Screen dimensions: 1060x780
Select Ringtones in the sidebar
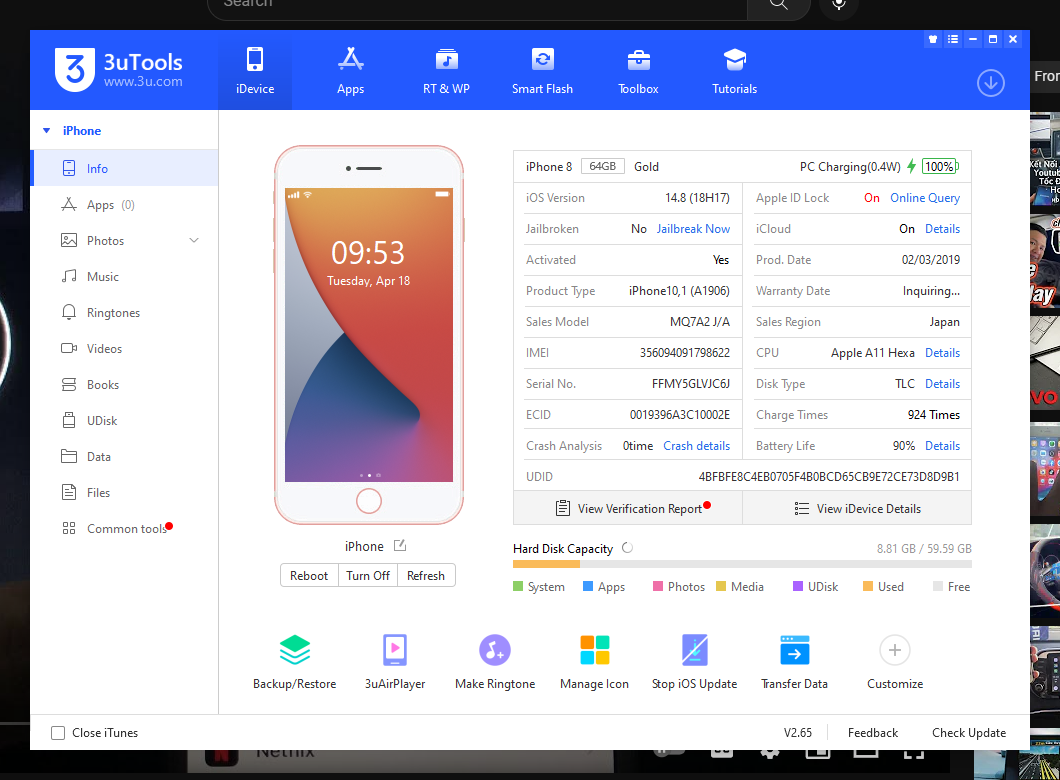(x=113, y=313)
